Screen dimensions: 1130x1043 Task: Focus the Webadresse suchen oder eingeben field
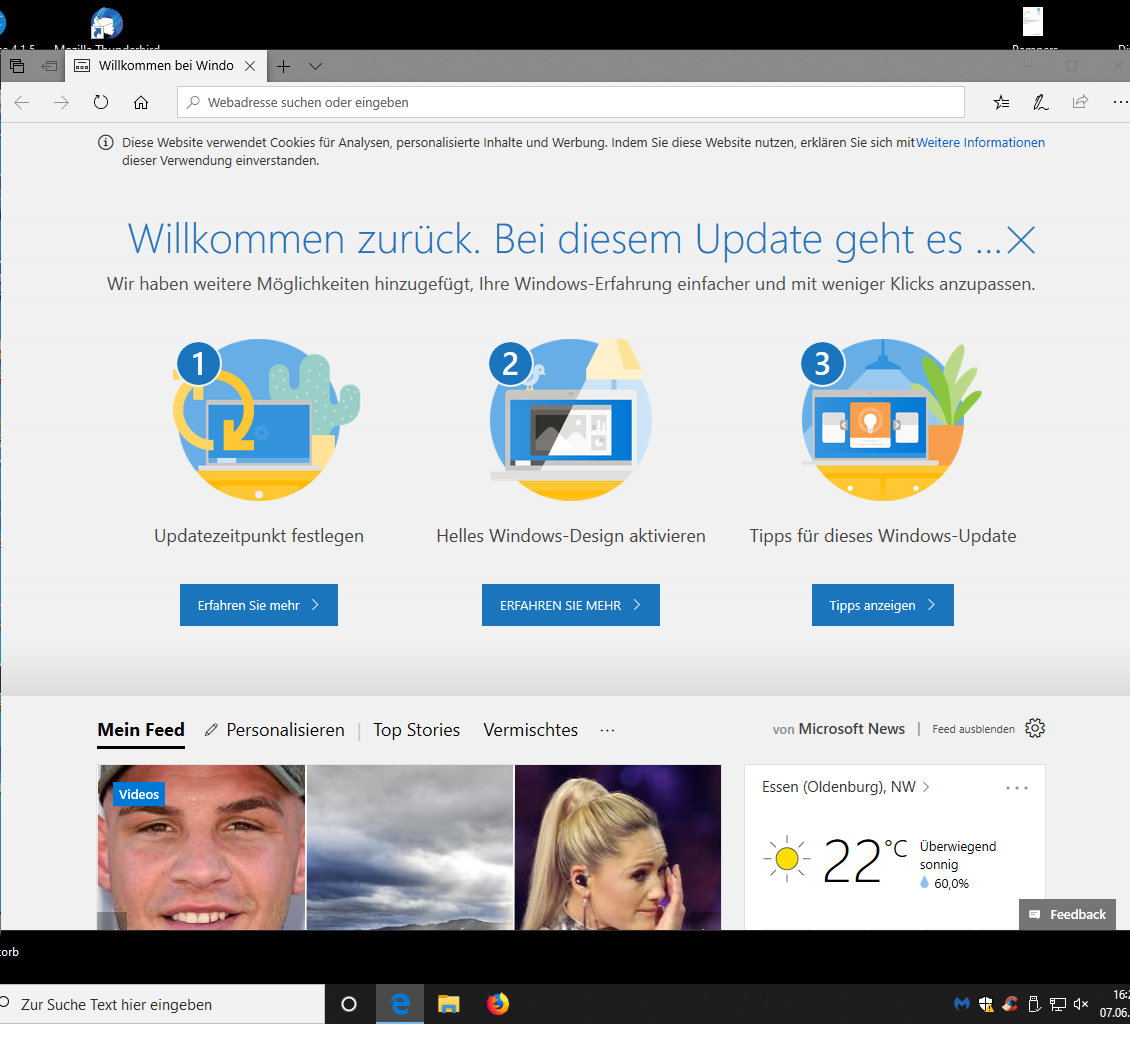(x=571, y=102)
